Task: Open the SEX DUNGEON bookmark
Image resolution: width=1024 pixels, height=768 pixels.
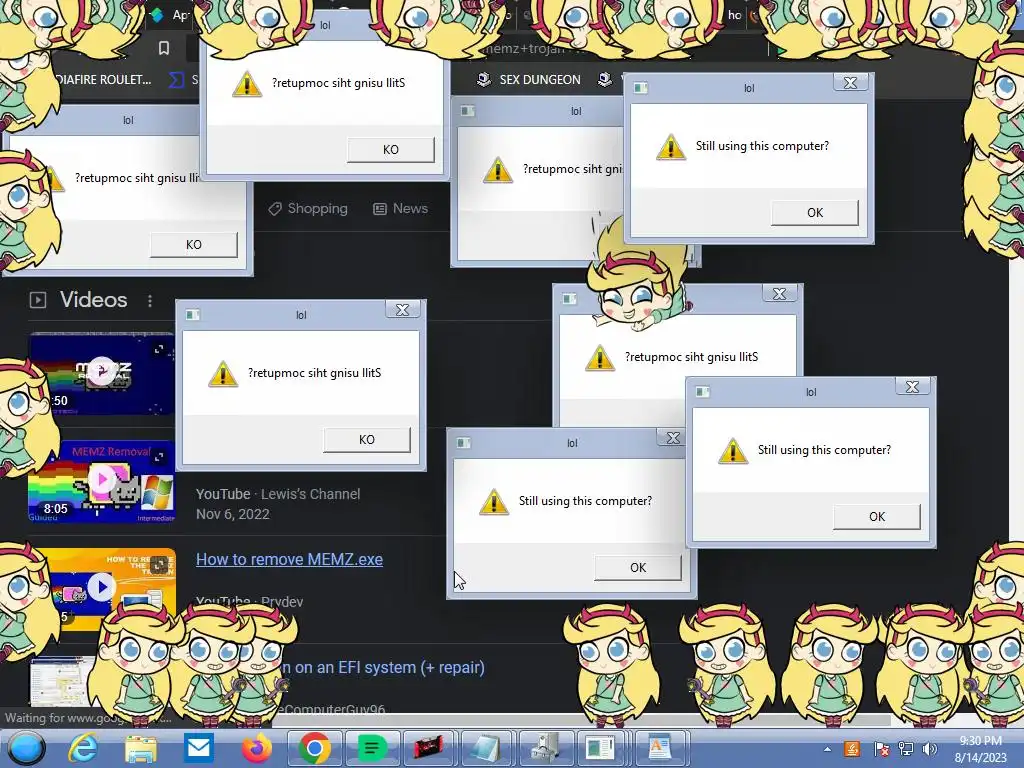Action: [529, 80]
